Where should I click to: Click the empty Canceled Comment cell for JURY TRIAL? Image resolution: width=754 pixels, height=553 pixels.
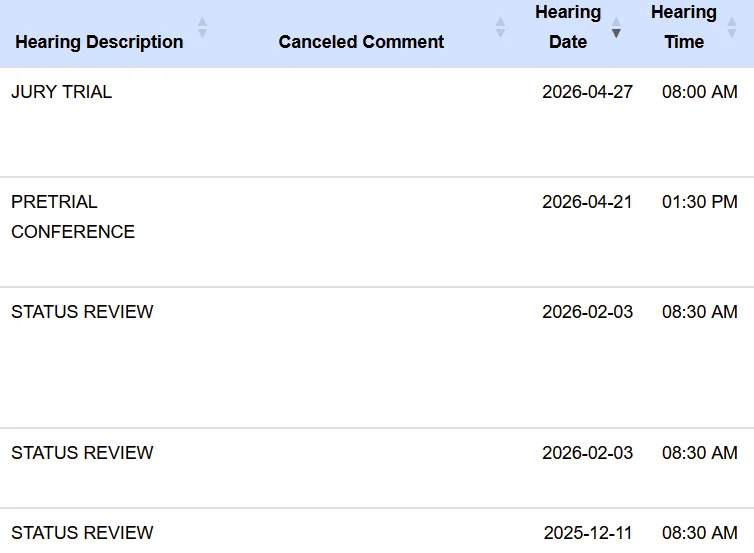click(361, 122)
